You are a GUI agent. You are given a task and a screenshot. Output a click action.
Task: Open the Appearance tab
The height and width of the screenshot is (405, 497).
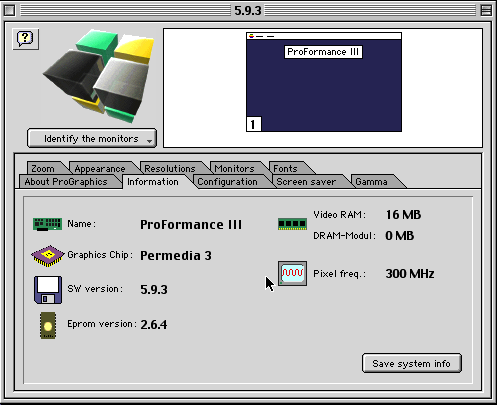coord(100,168)
